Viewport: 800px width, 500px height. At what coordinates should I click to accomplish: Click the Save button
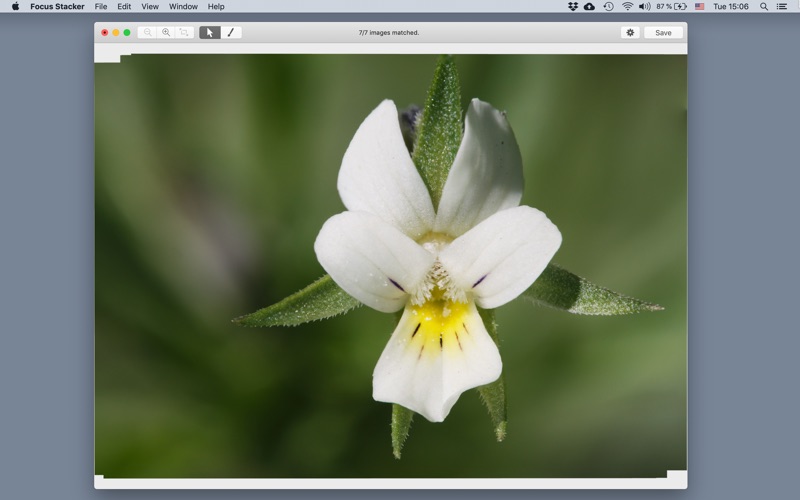point(663,32)
